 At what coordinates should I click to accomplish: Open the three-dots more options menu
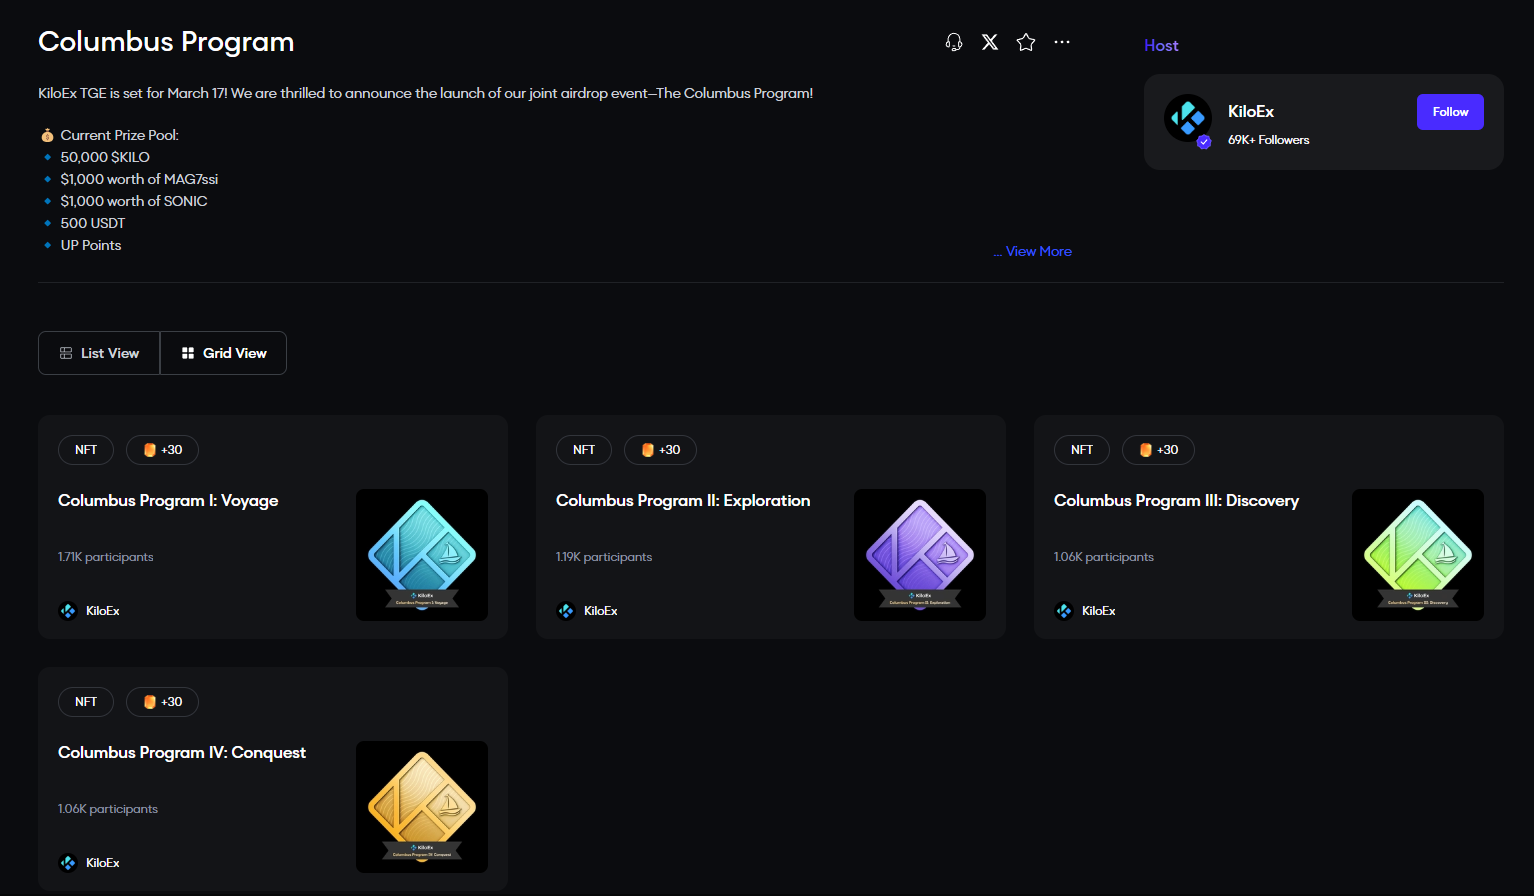click(x=1062, y=42)
